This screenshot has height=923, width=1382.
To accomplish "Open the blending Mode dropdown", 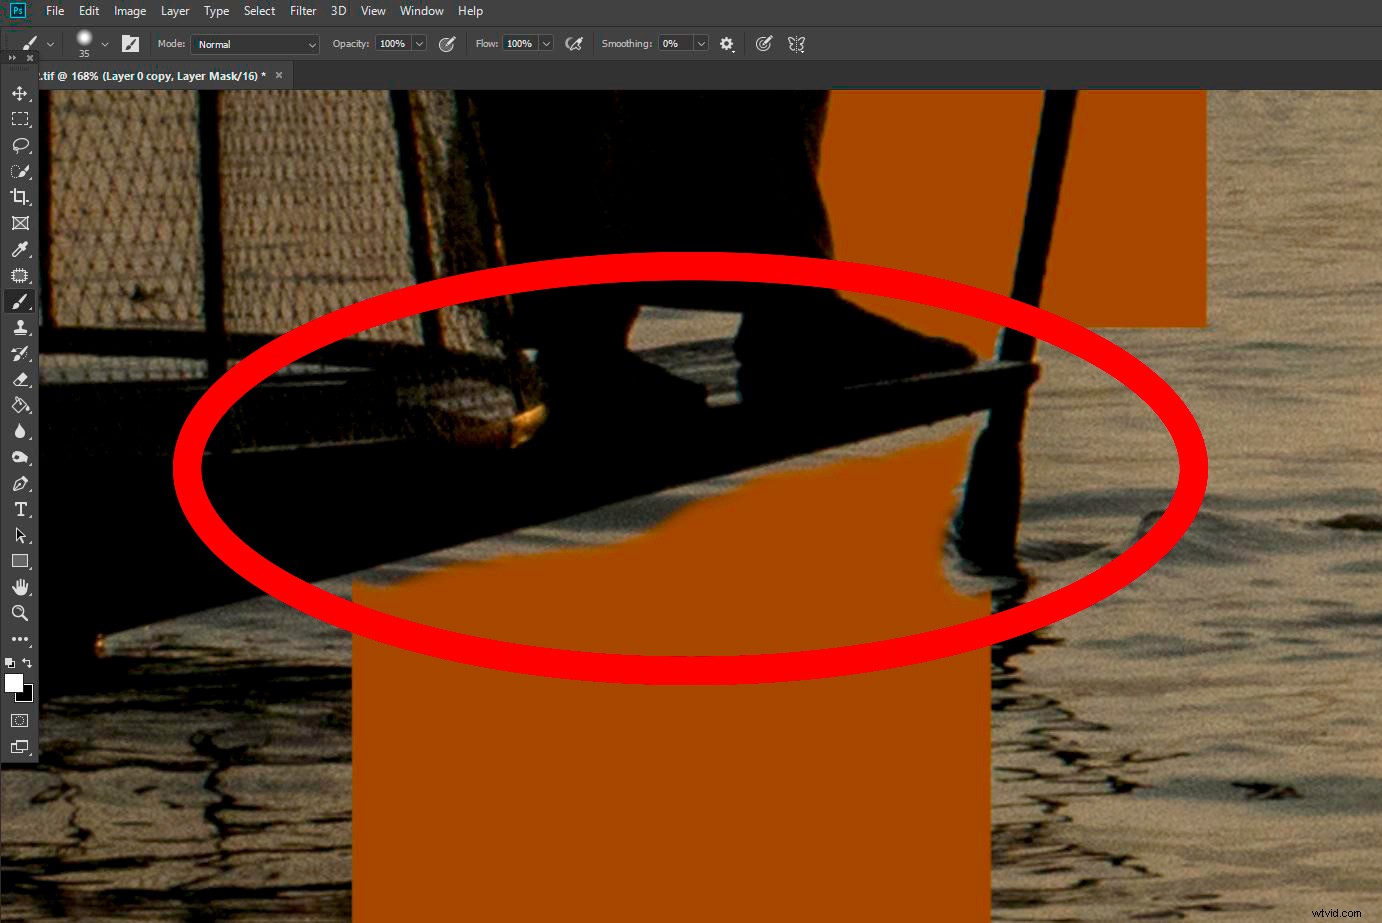I will pyautogui.click(x=254, y=44).
